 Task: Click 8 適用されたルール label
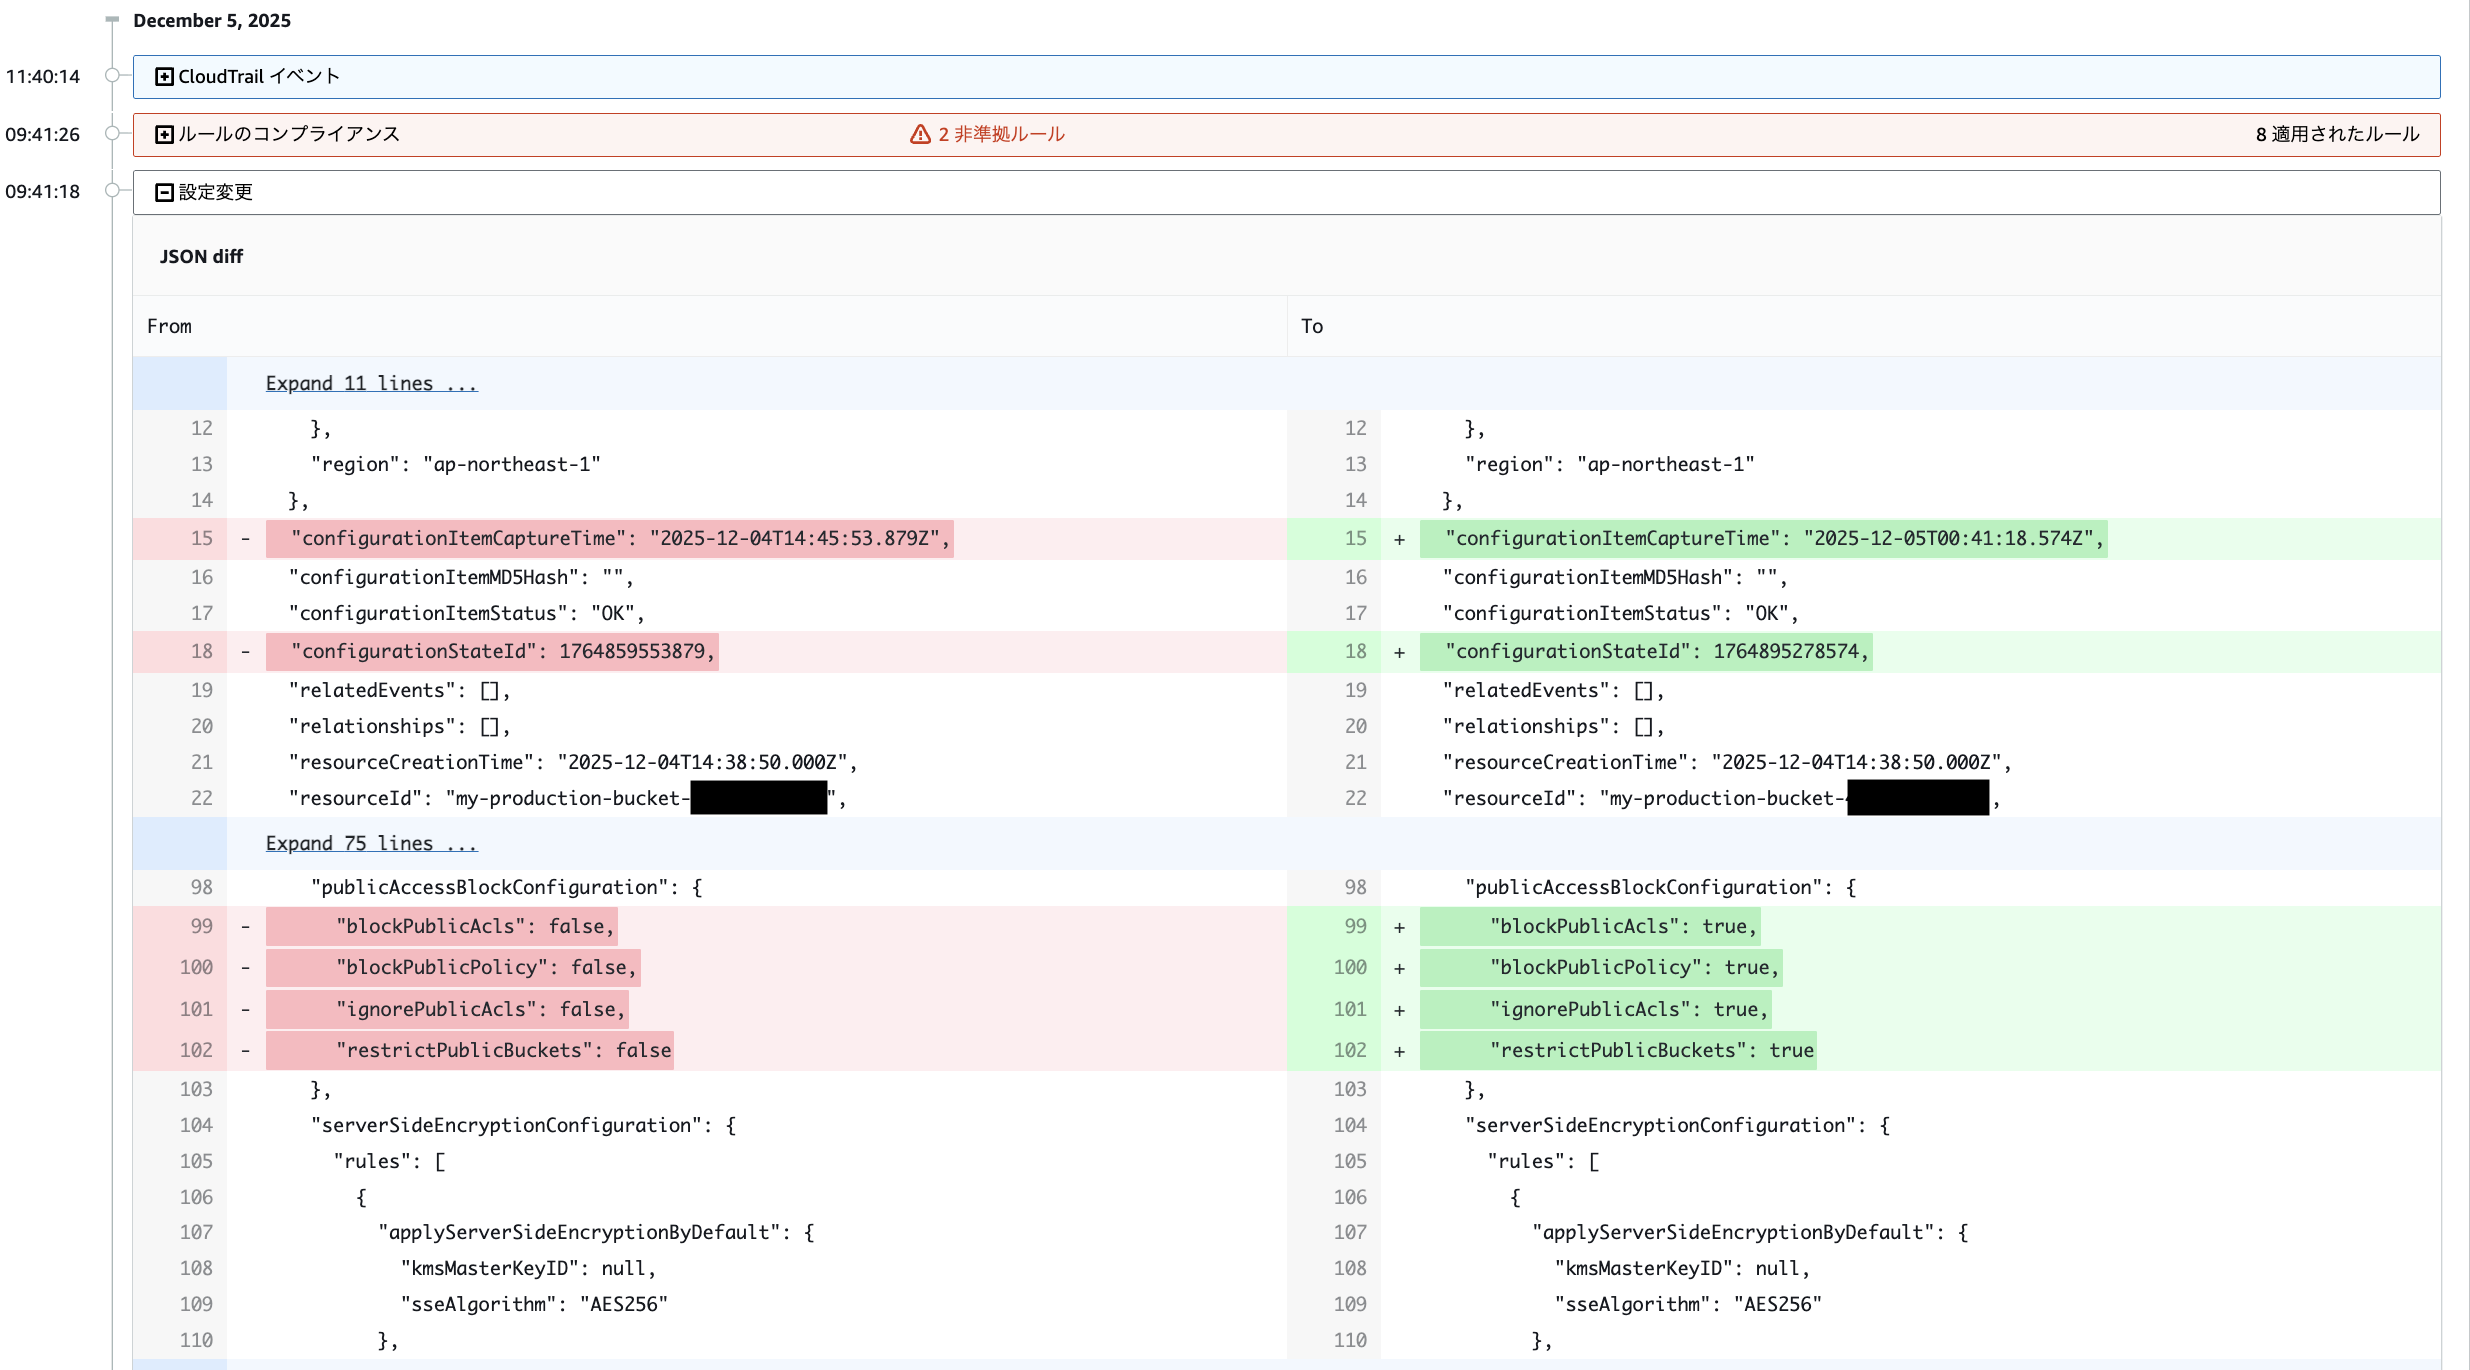click(2337, 134)
